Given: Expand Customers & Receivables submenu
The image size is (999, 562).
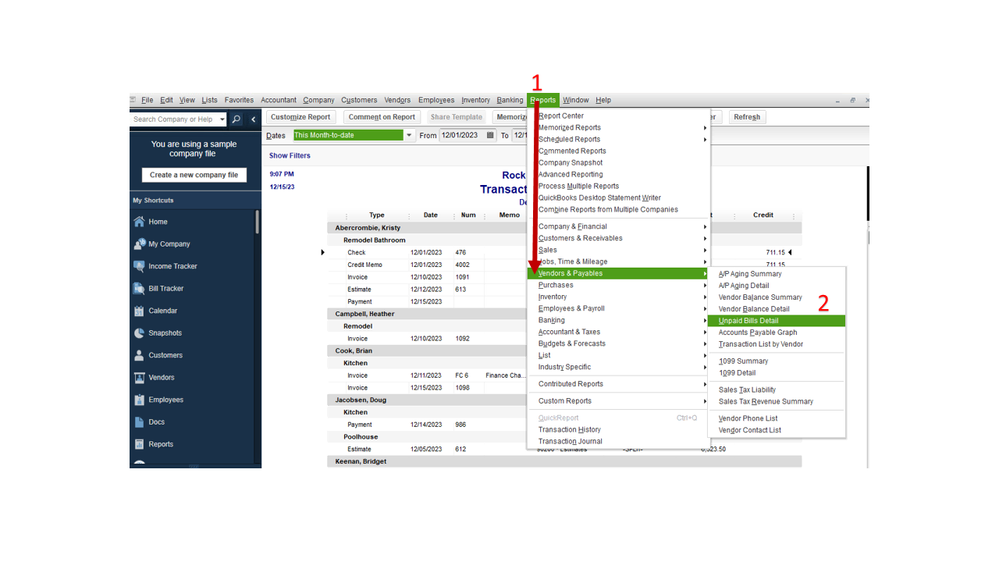Looking at the screenshot, I should pyautogui.click(x=619, y=238).
